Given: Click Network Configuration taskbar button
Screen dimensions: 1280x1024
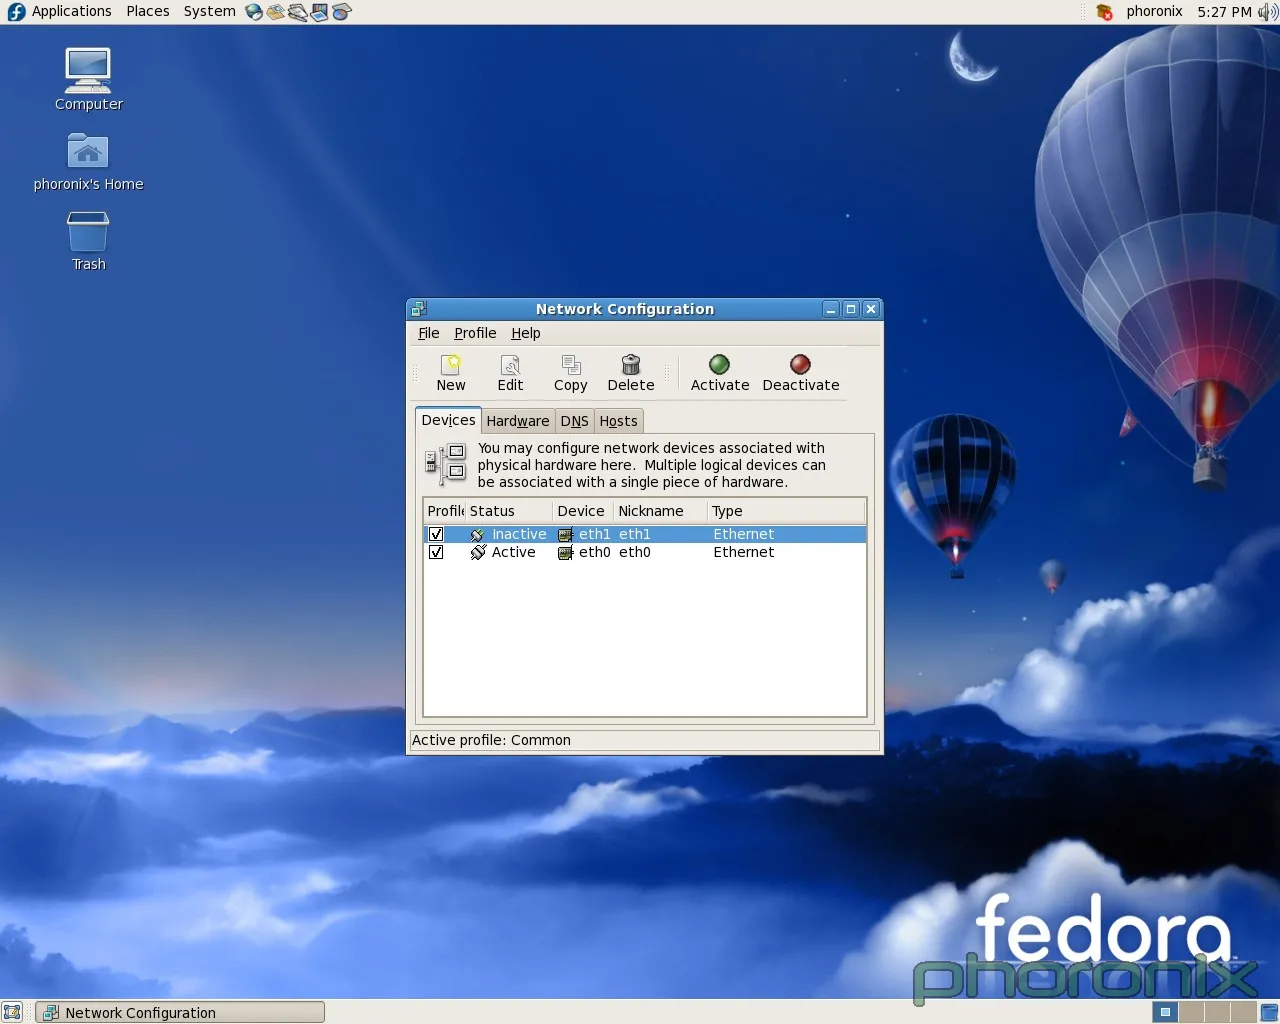Looking at the screenshot, I should pyautogui.click(x=180, y=1012).
